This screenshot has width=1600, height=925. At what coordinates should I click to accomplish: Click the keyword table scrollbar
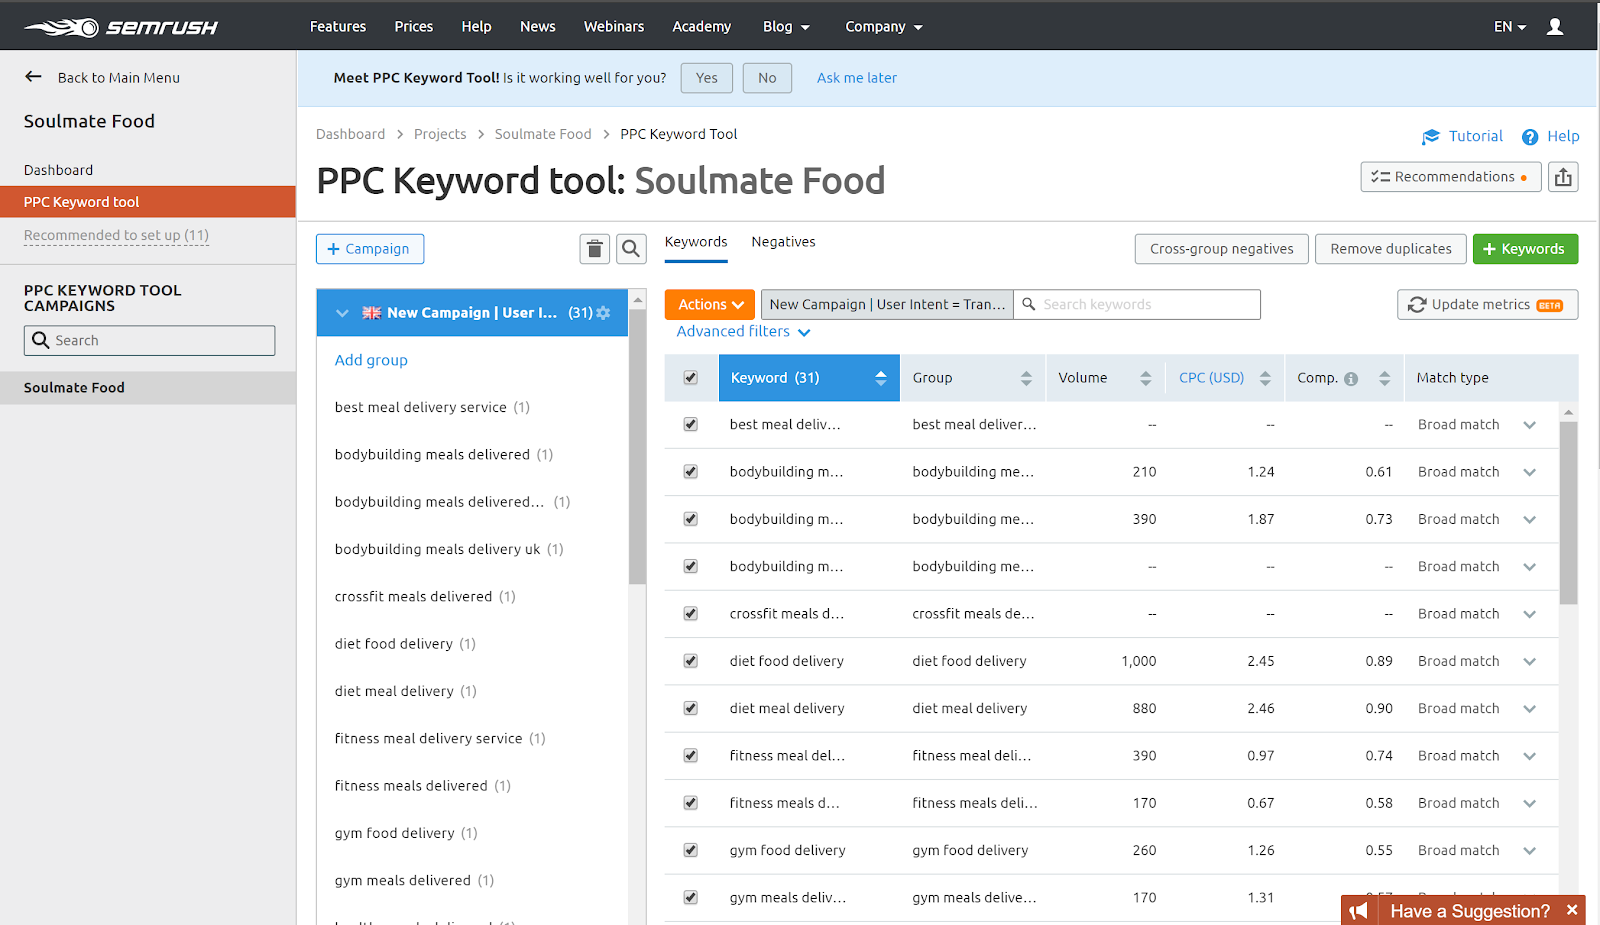click(1569, 513)
